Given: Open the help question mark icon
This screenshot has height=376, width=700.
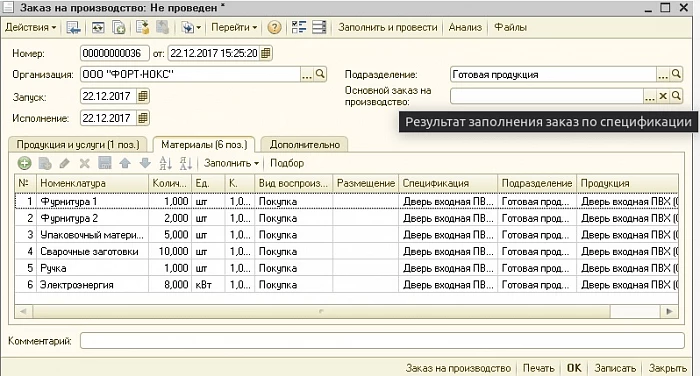Looking at the screenshot, I should pyautogui.click(x=274, y=28).
